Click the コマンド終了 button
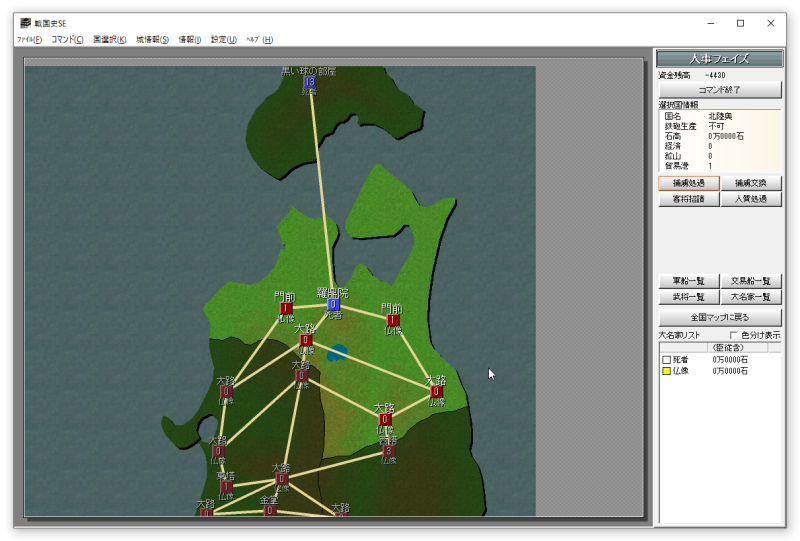The width and height of the screenshot is (800, 541). coord(719,90)
